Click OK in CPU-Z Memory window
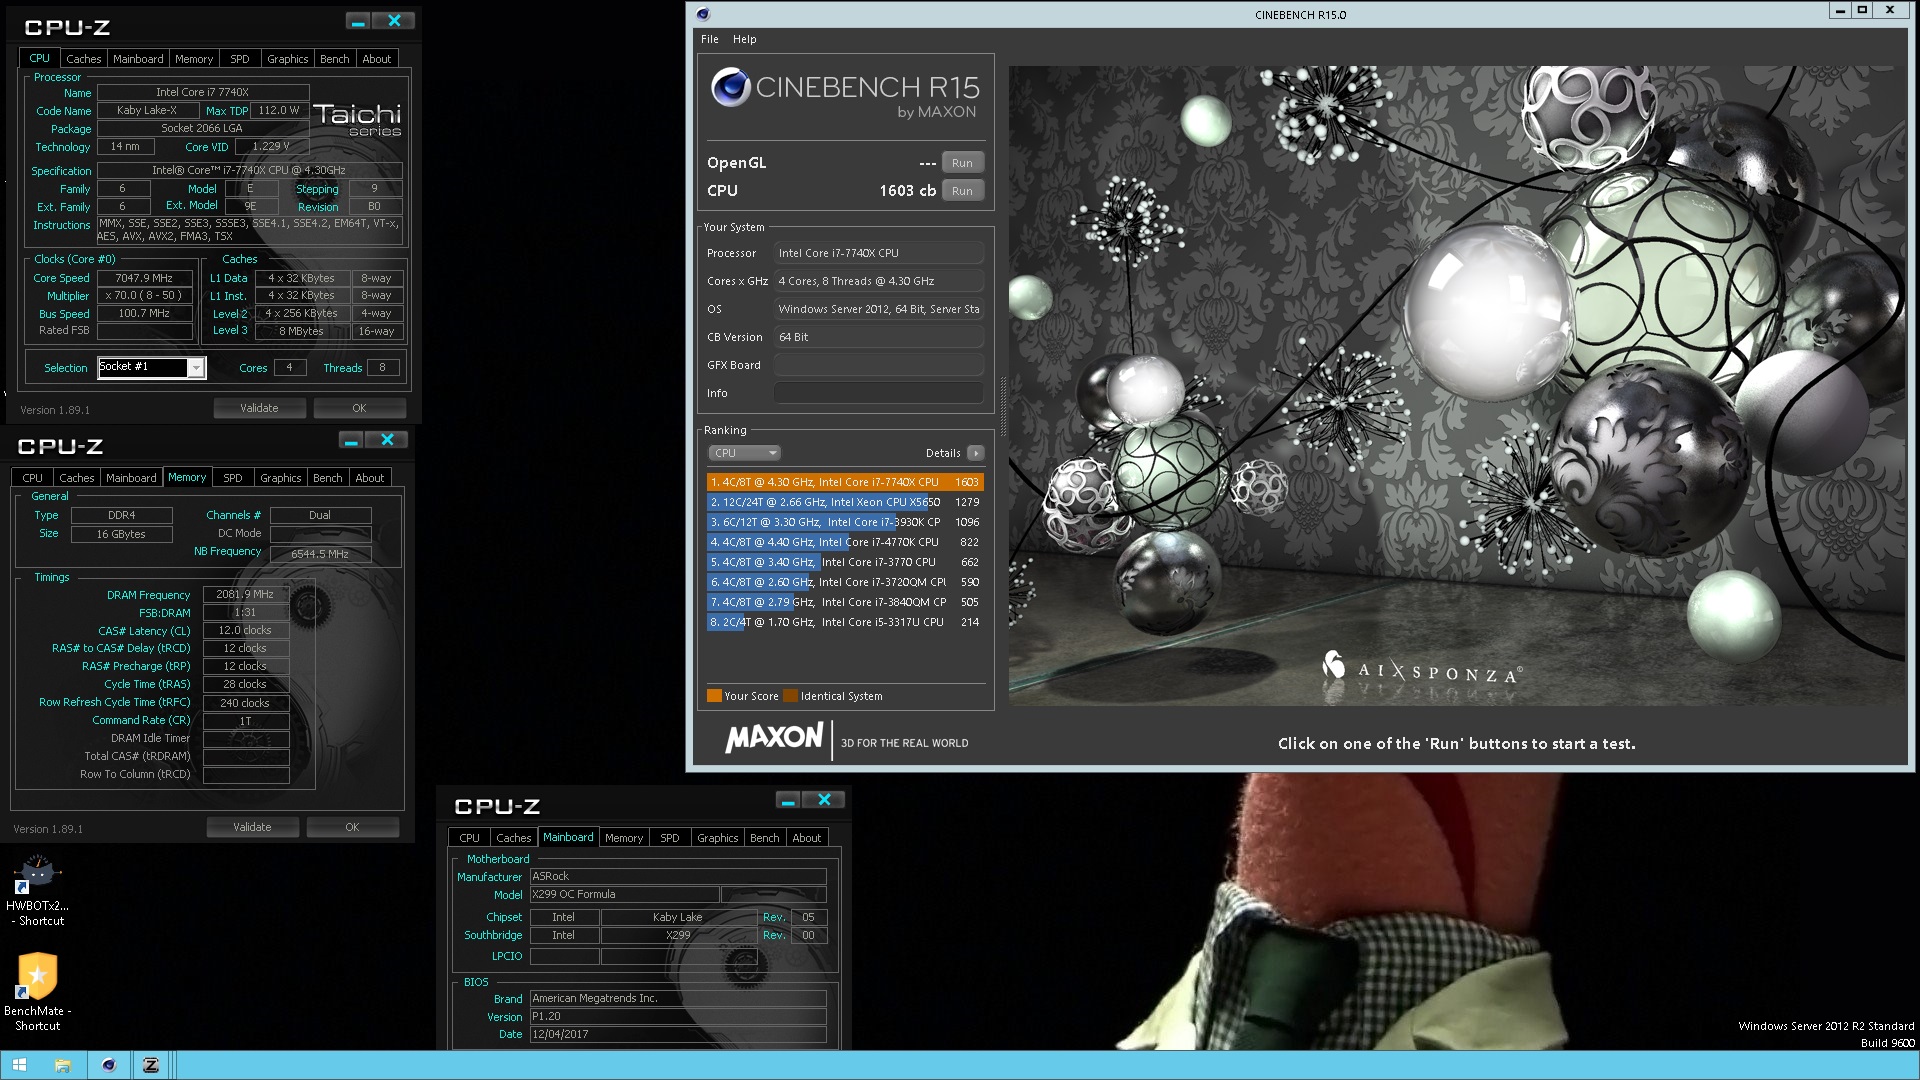Viewport: 1920px width, 1080px height. point(352,827)
